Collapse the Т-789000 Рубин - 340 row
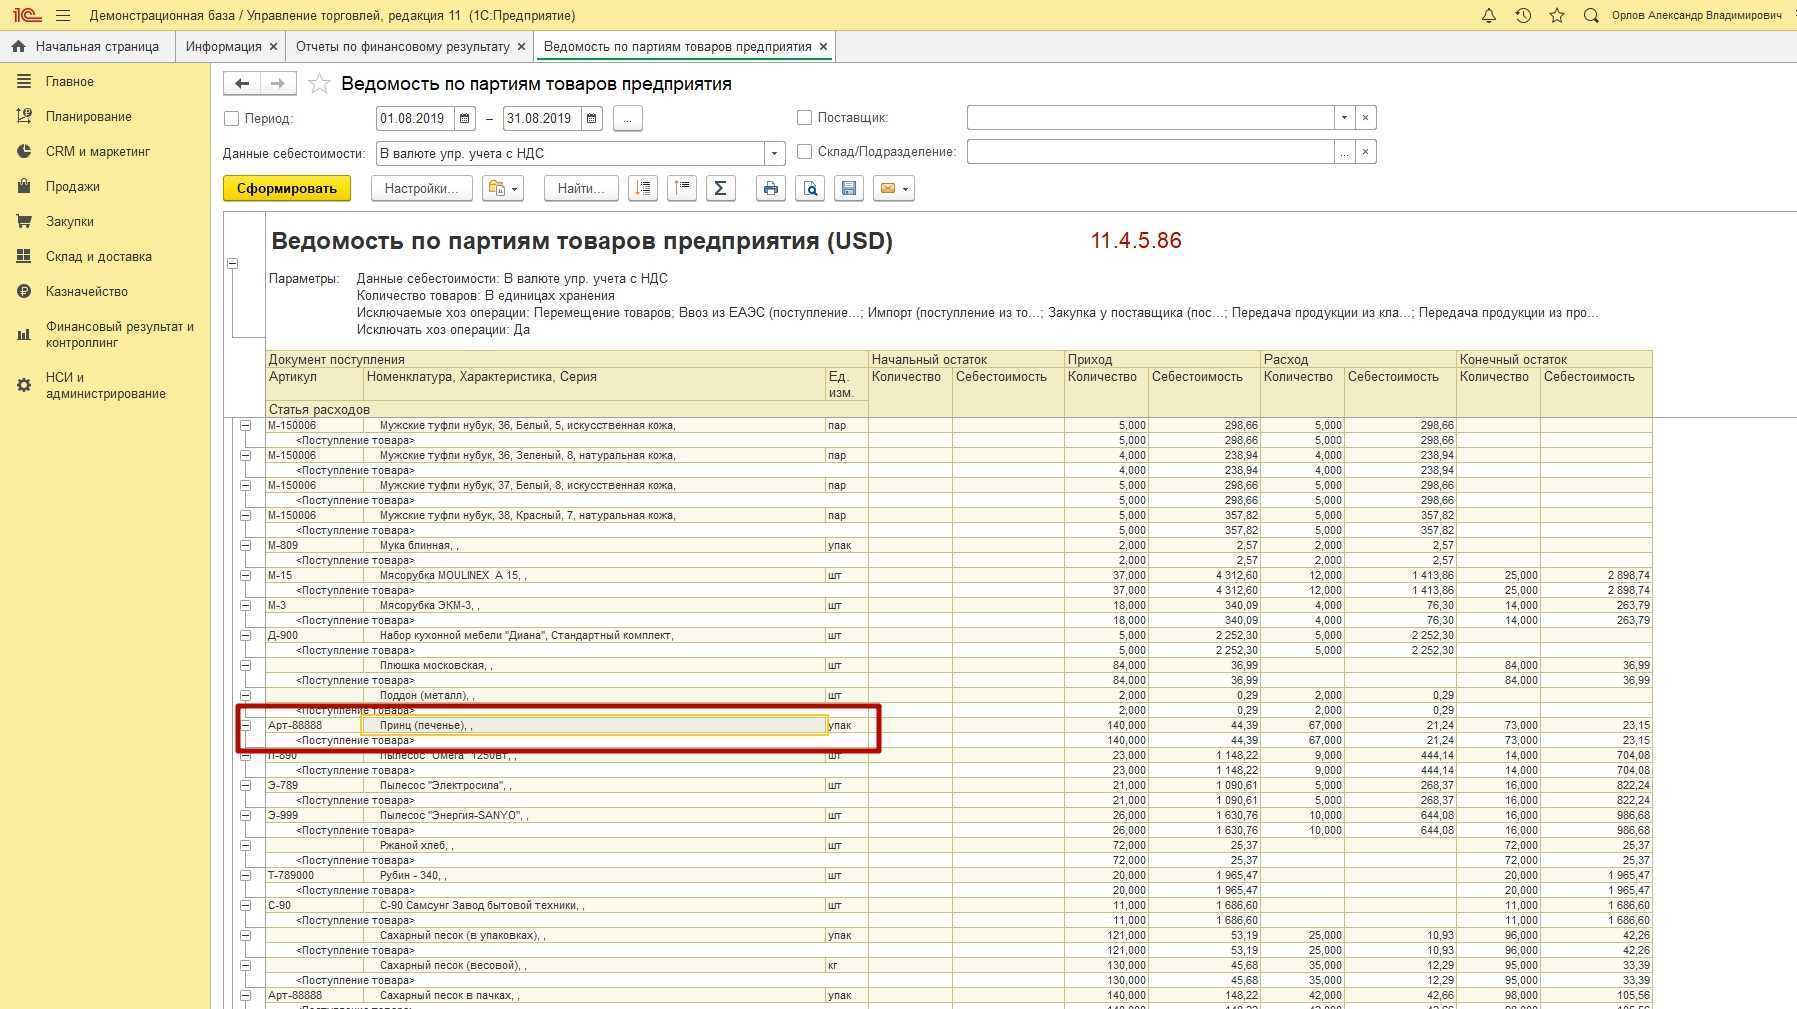This screenshot has width=1797, height=1009. [245, 876]
